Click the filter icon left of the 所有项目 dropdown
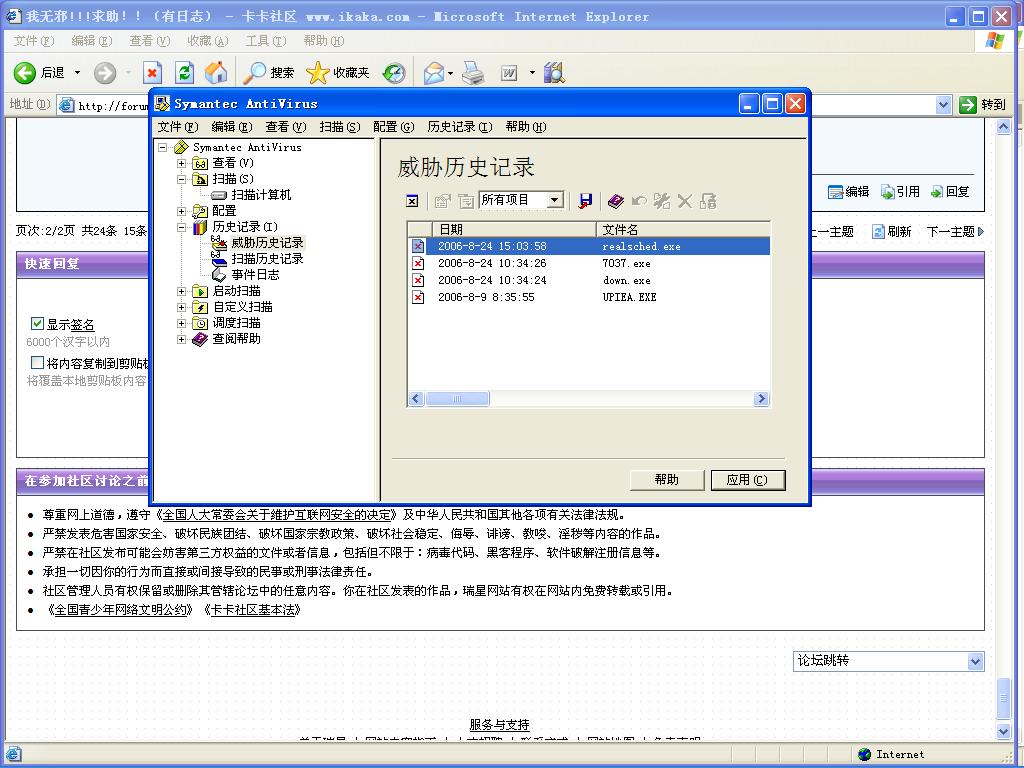The image size is (1024, 768). 466,201
